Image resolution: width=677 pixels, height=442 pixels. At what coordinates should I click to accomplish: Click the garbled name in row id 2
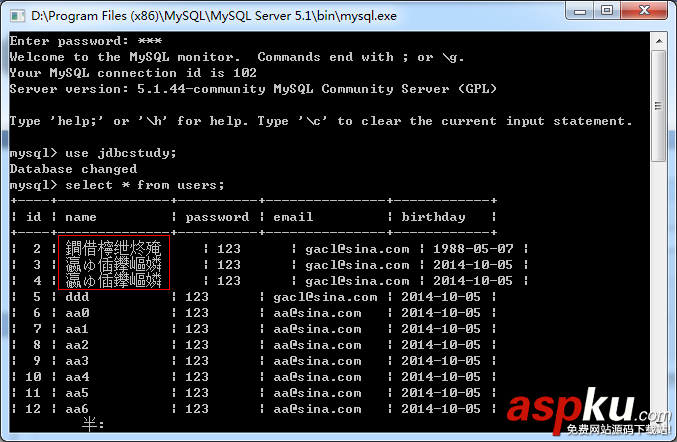tap(113, 249)
